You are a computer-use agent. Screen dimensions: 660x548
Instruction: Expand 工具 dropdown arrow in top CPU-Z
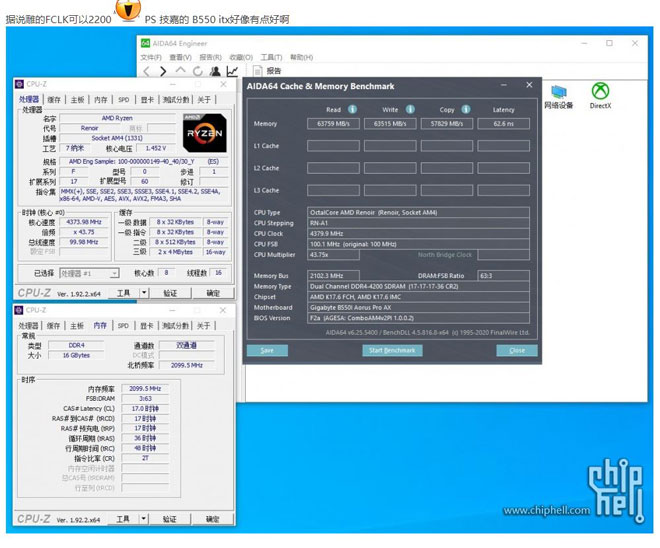tap(144, 293)
